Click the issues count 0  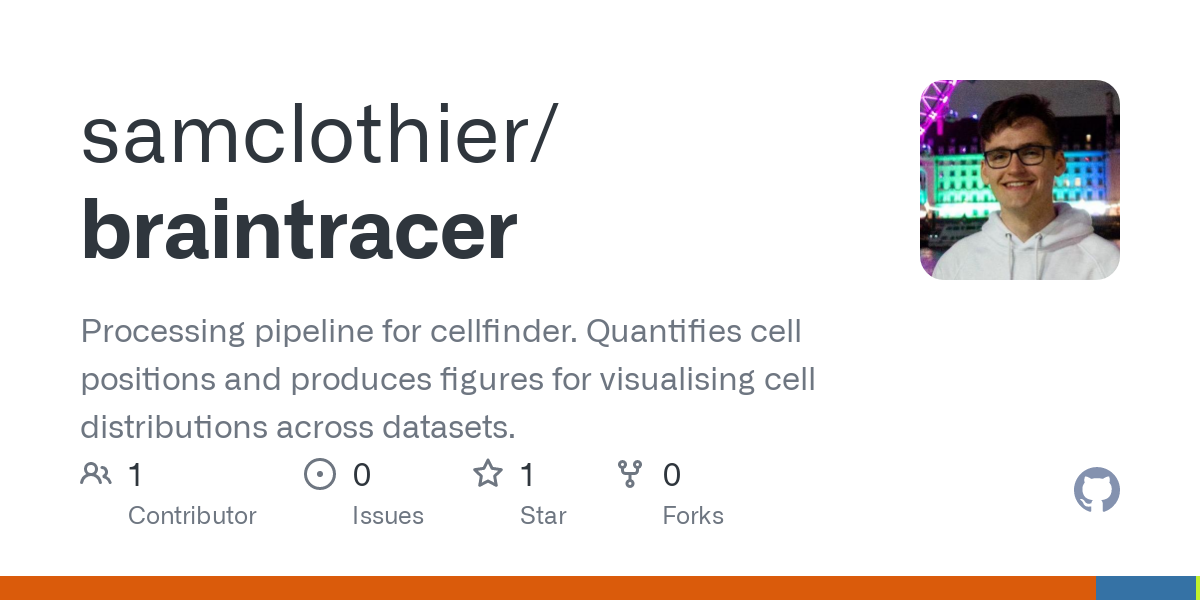362,475
